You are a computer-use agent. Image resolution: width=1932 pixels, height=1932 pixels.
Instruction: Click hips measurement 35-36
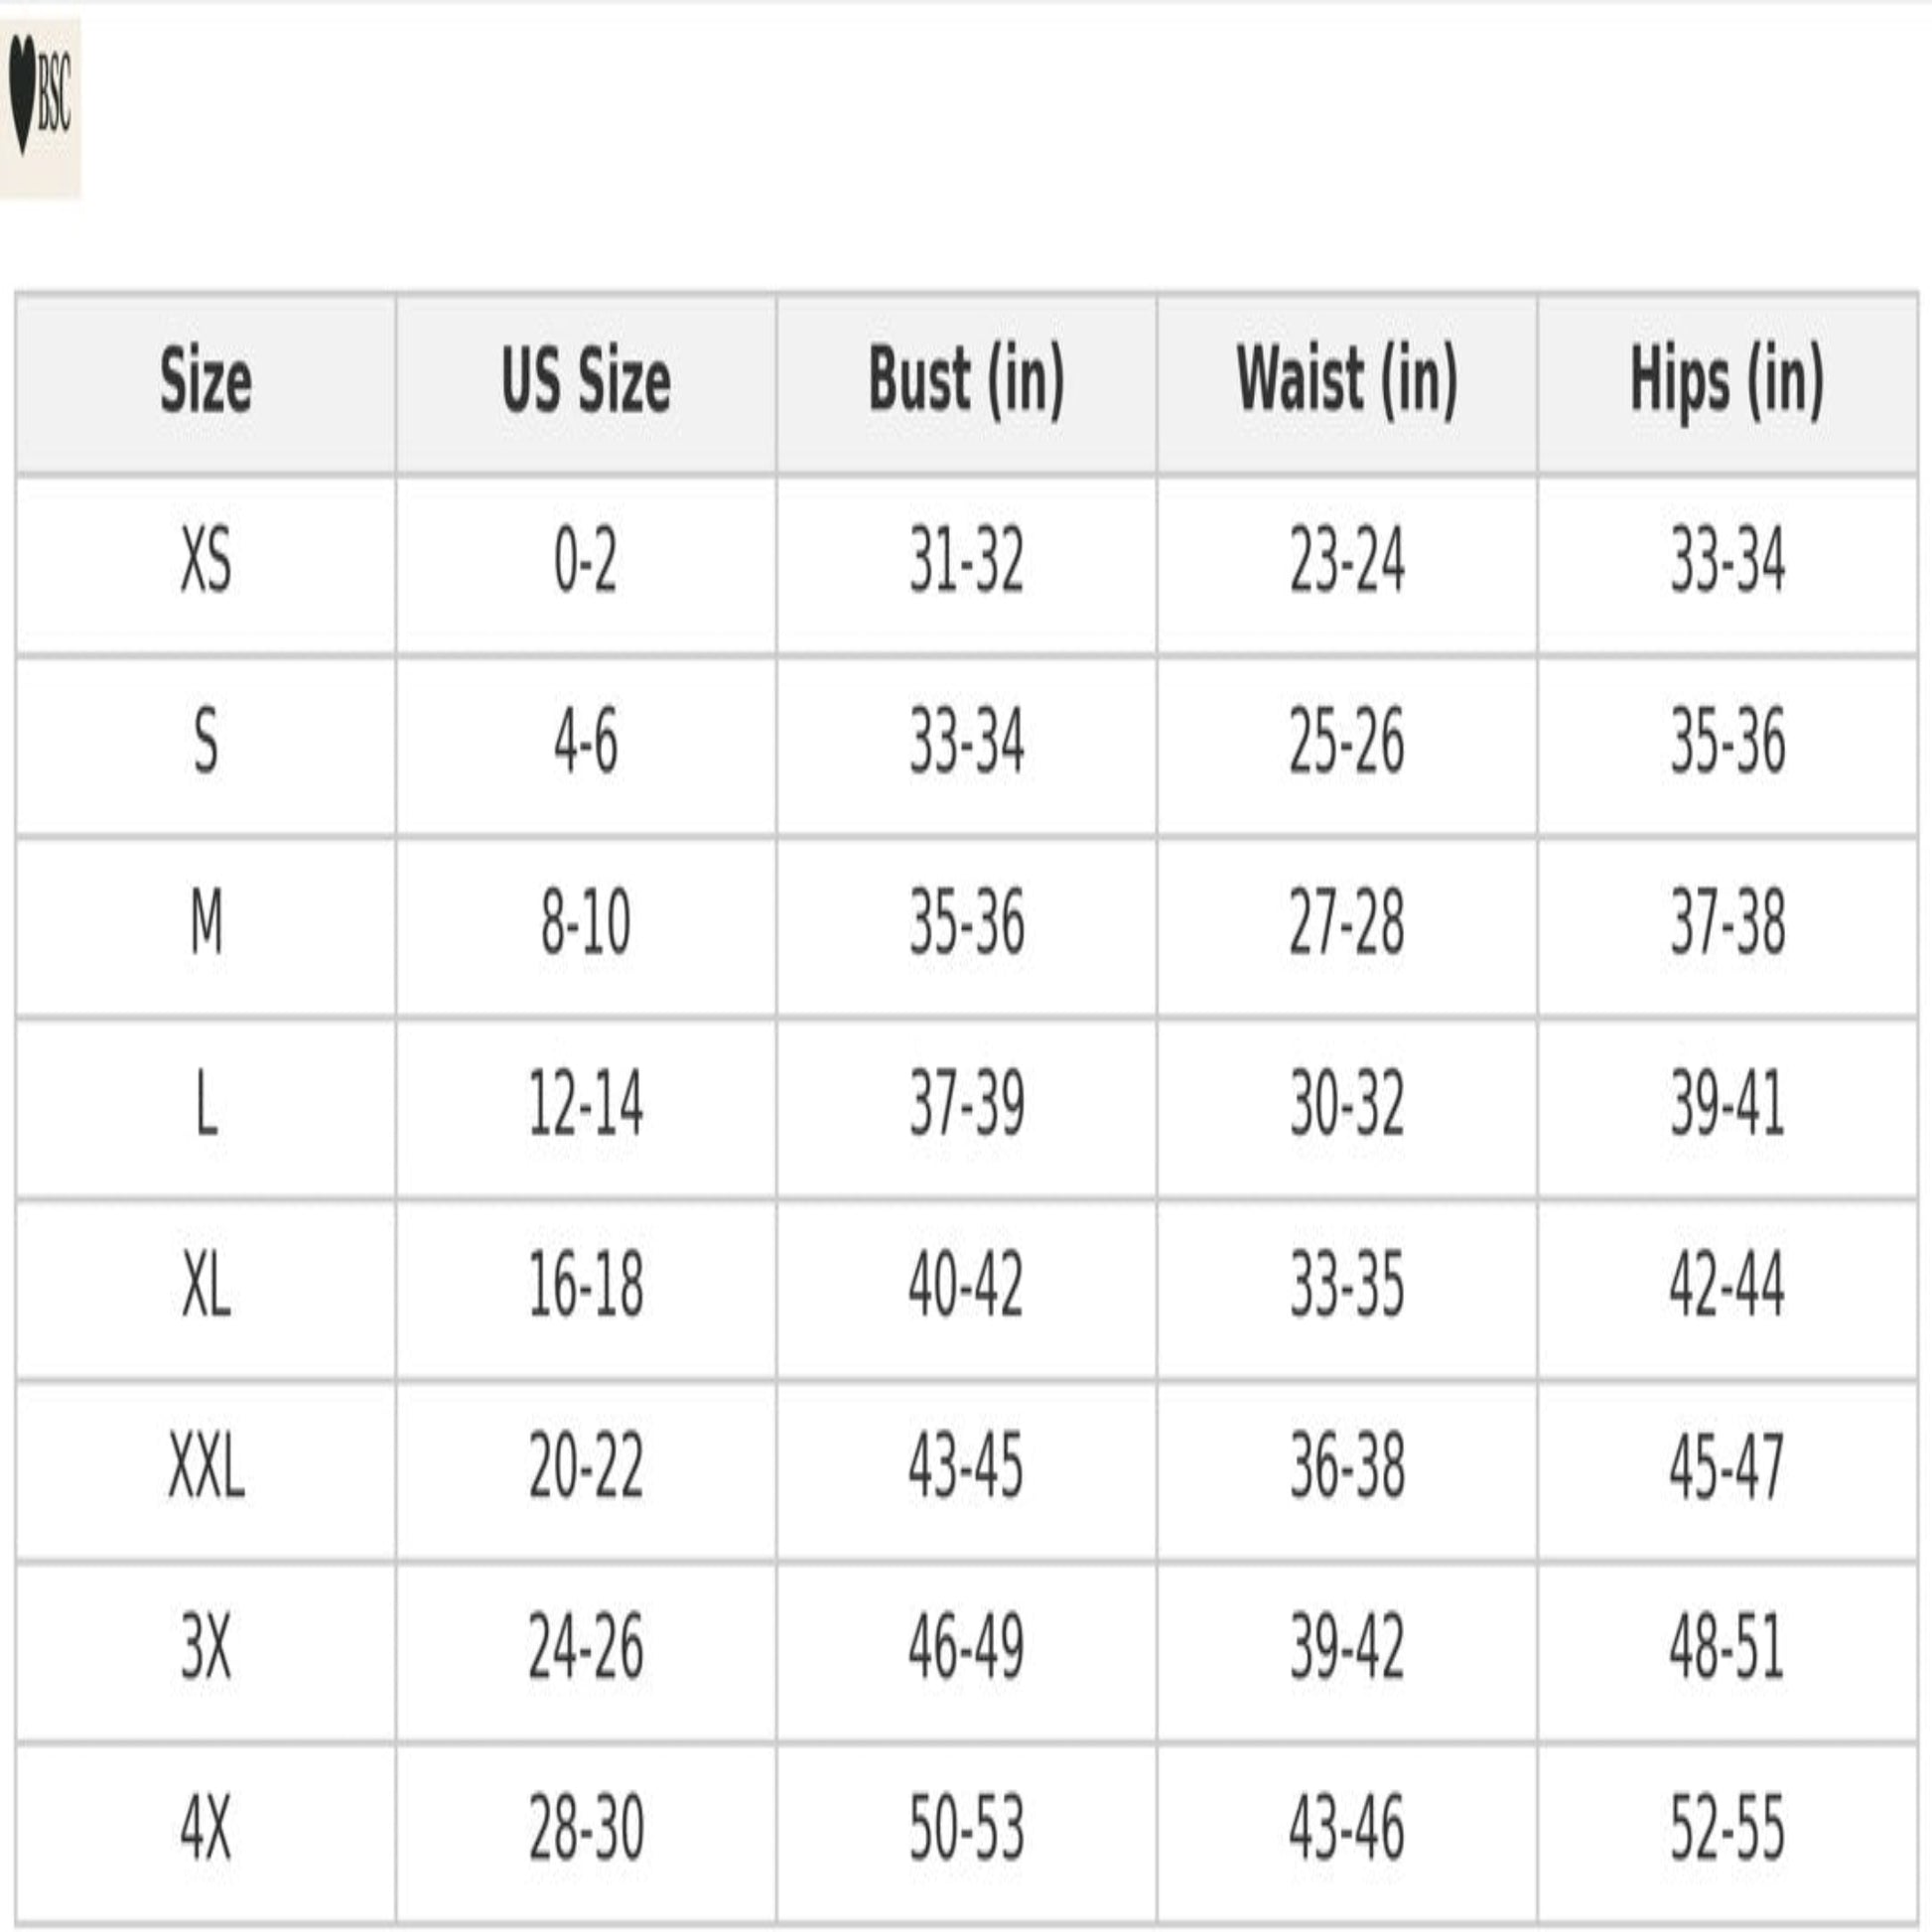point(1727,743)
